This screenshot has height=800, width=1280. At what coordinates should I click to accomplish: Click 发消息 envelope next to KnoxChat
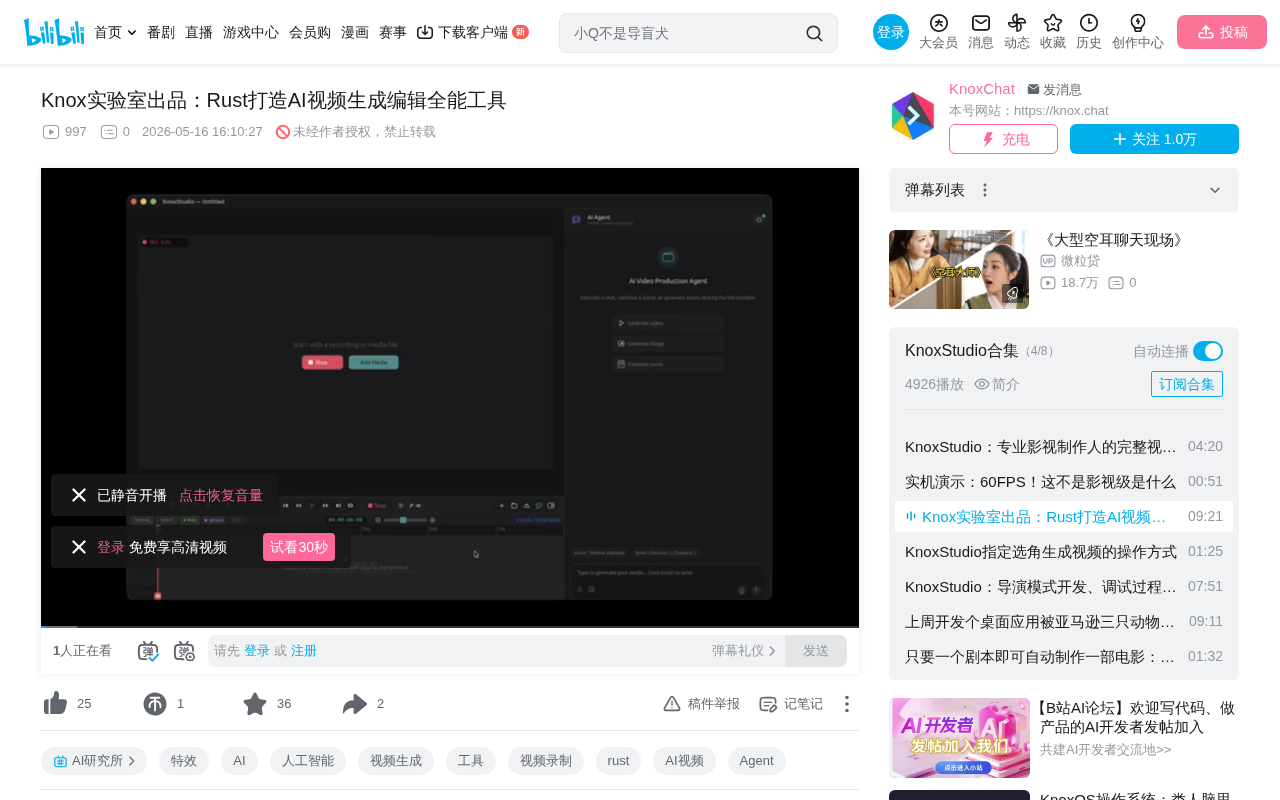1054,89
